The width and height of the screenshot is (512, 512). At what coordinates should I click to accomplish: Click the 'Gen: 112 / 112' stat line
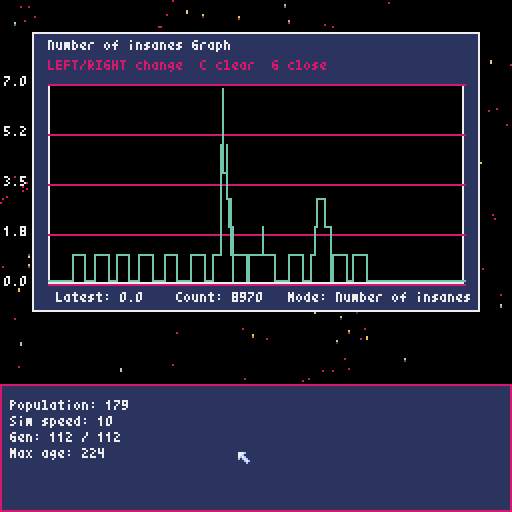[65, 437]
